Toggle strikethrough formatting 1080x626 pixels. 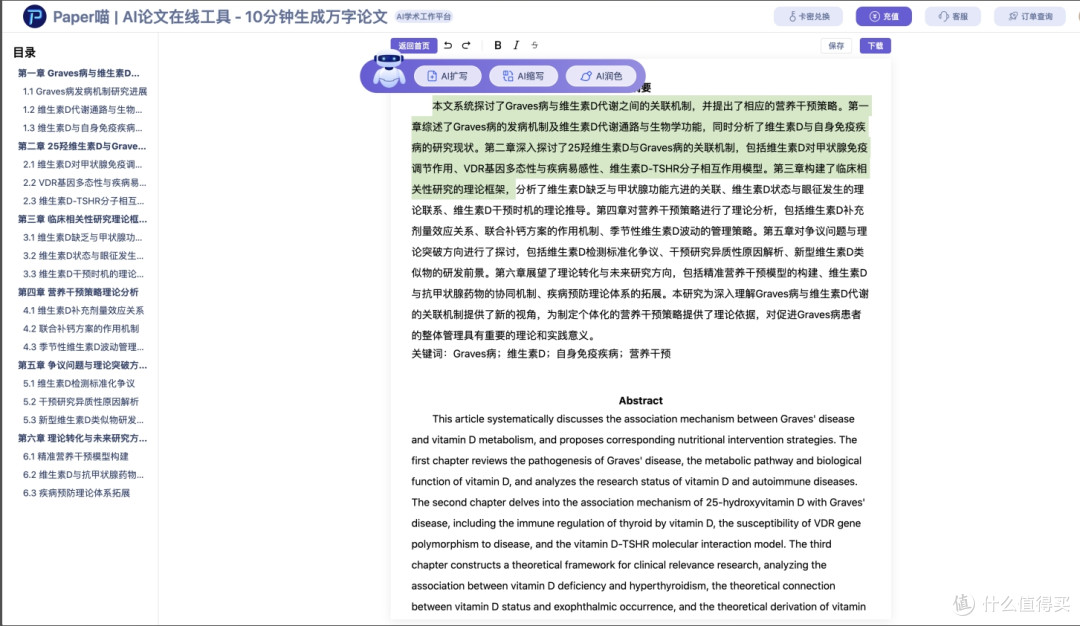[534, 45]
